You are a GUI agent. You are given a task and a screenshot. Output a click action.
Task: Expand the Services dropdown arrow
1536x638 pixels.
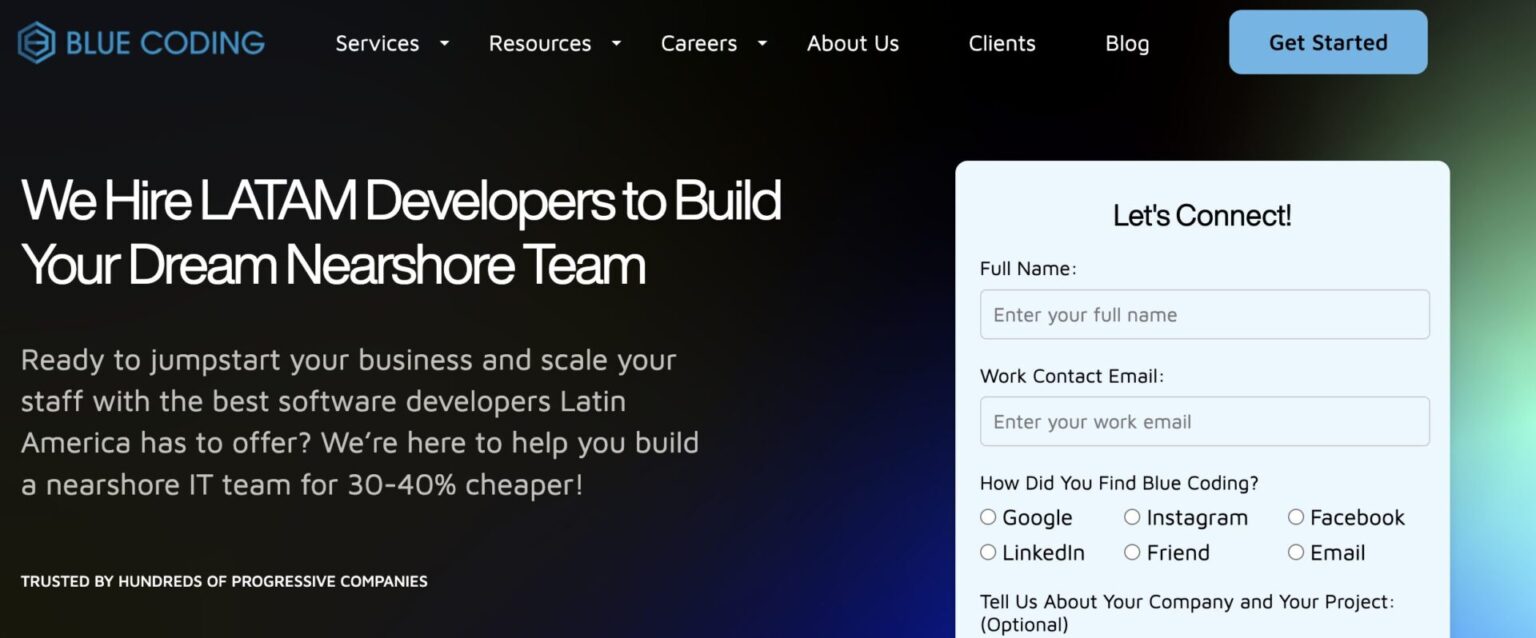click(x=445, y=44)
